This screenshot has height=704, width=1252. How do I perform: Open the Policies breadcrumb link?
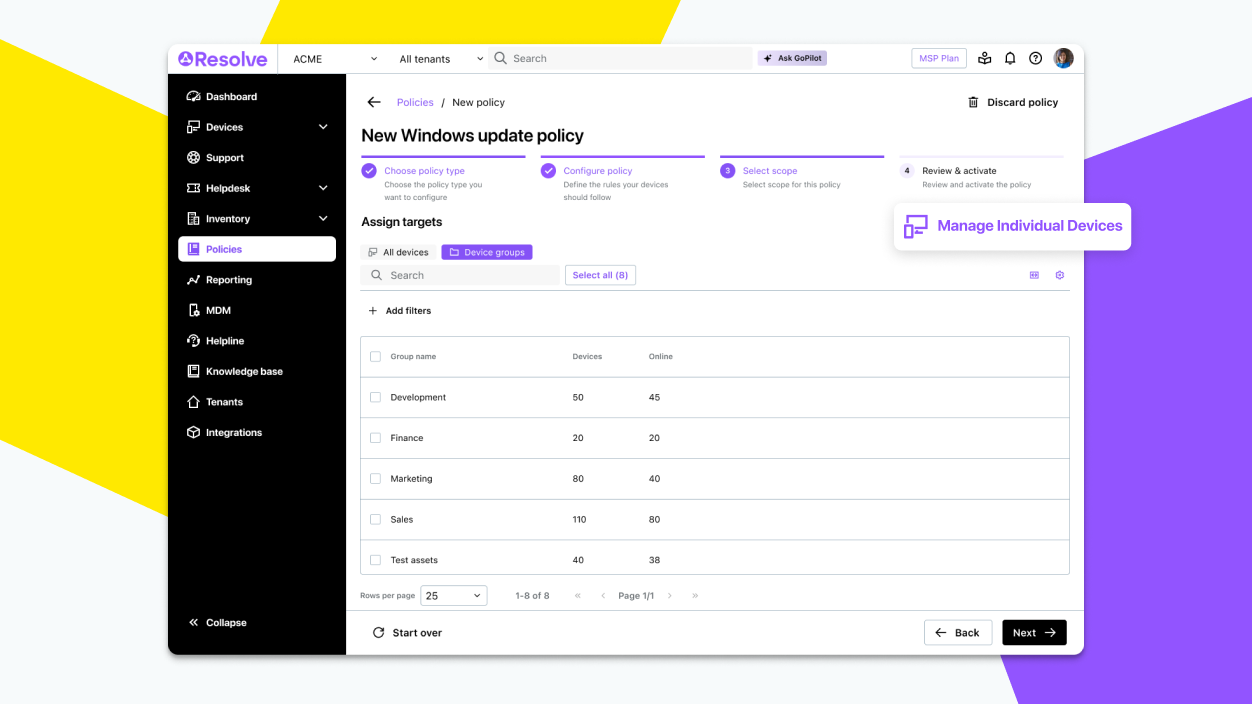415,102
